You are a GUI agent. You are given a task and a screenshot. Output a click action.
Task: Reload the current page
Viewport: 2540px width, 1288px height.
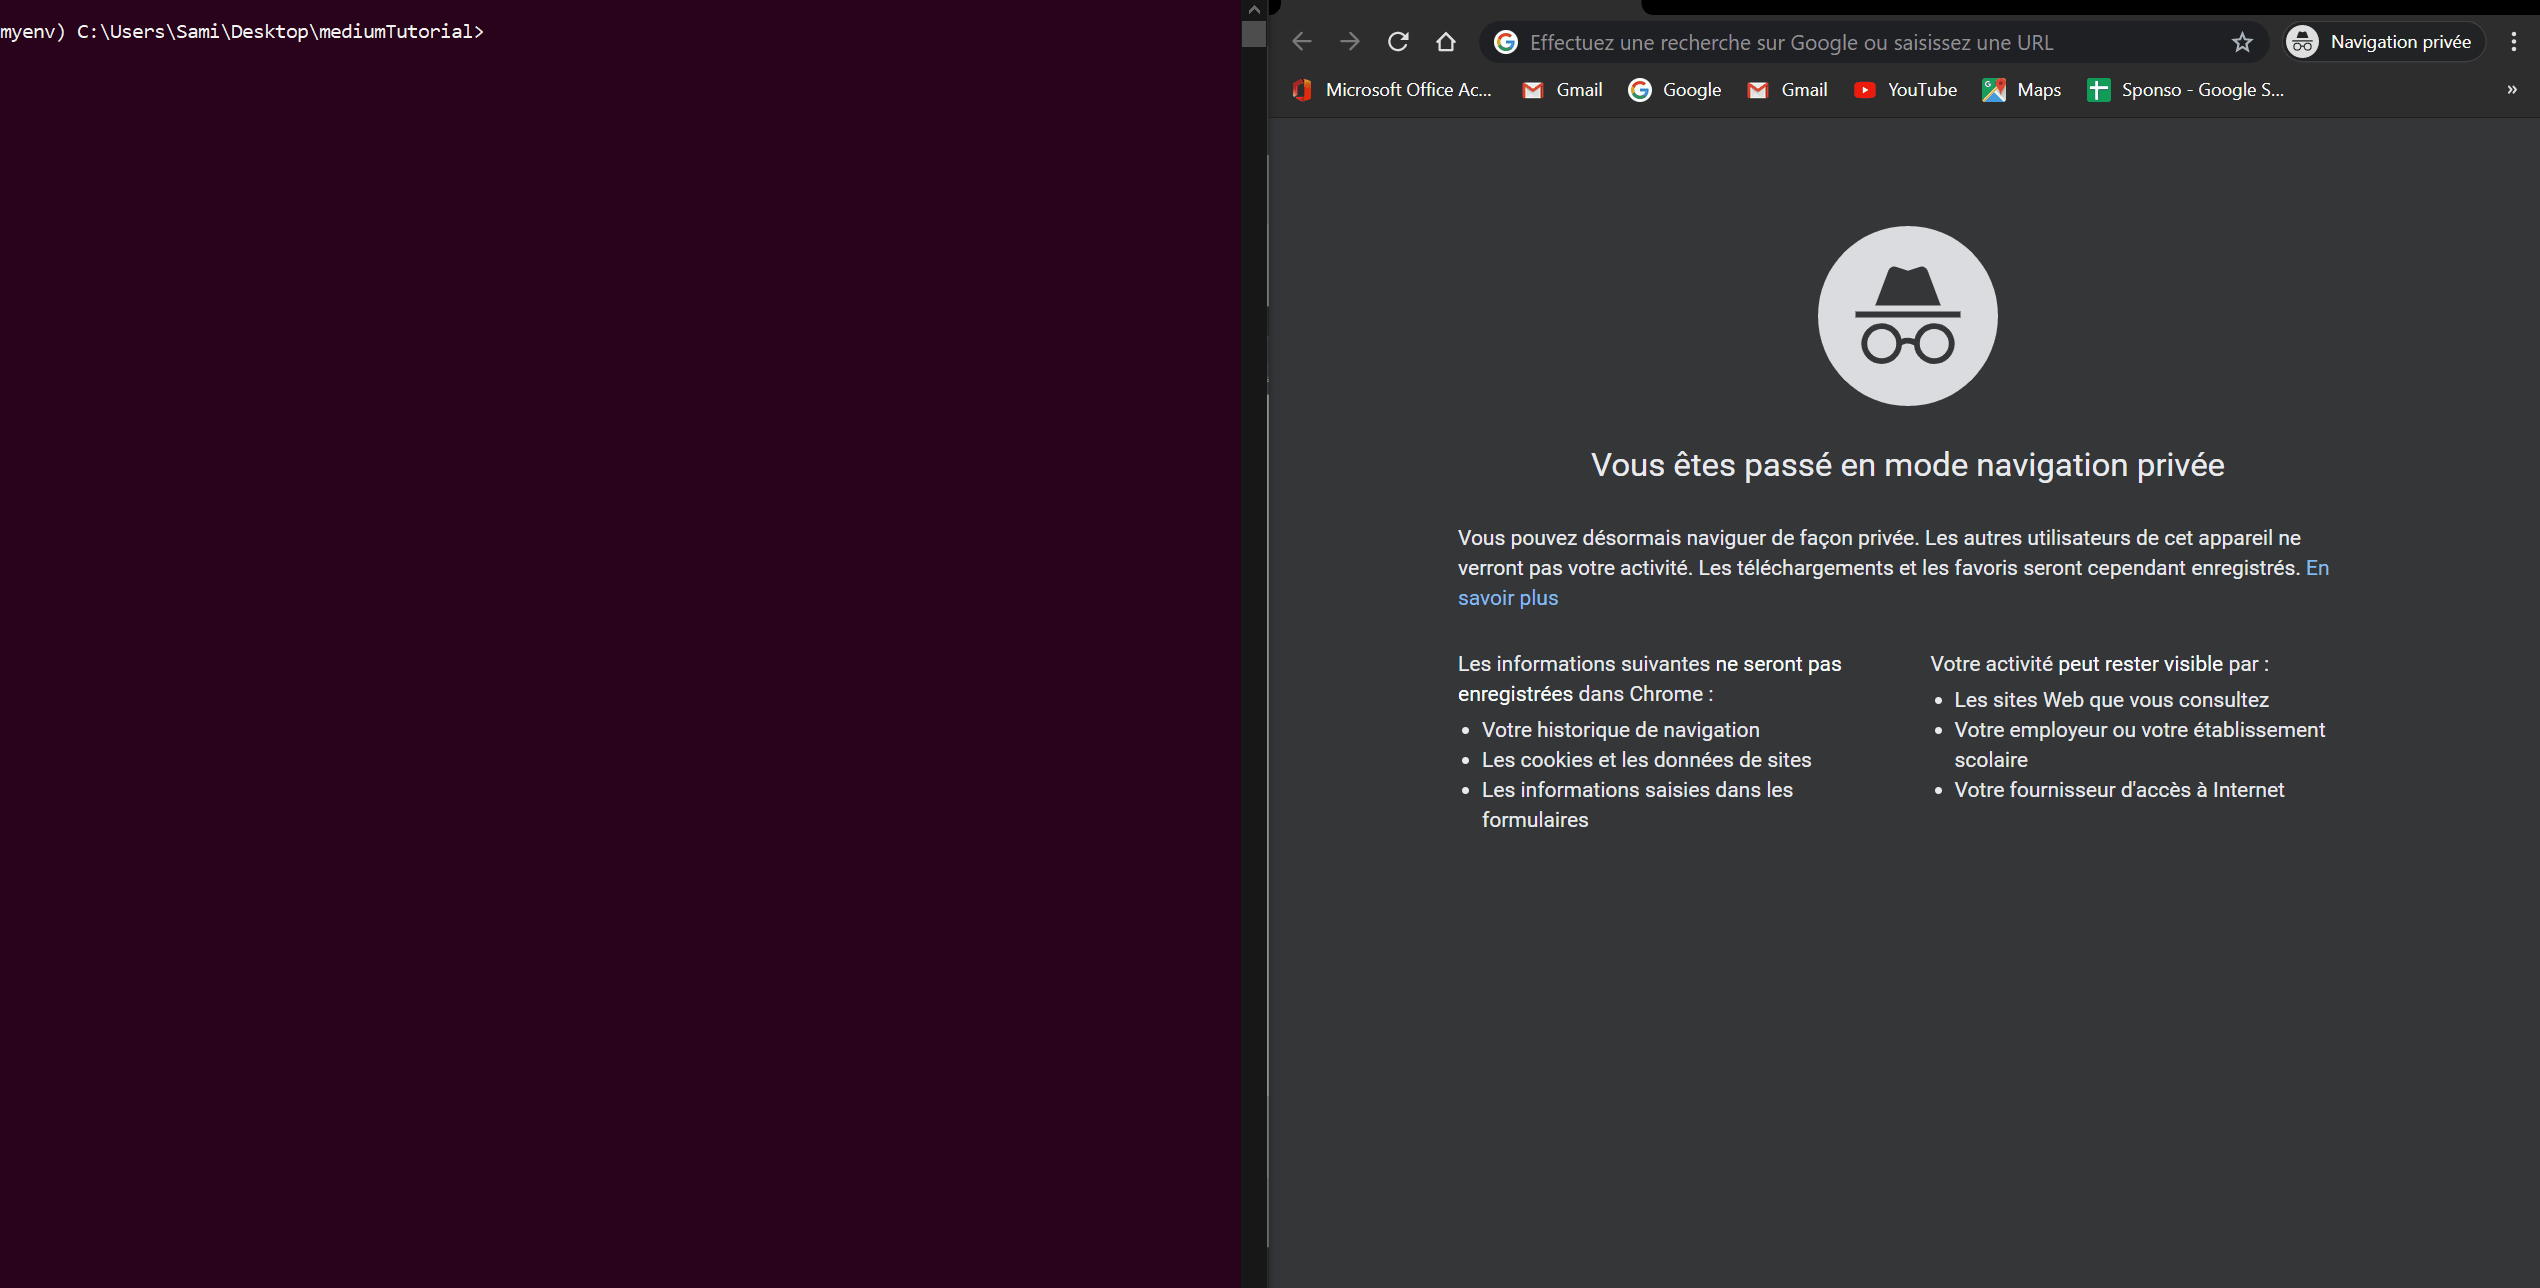1397,41
